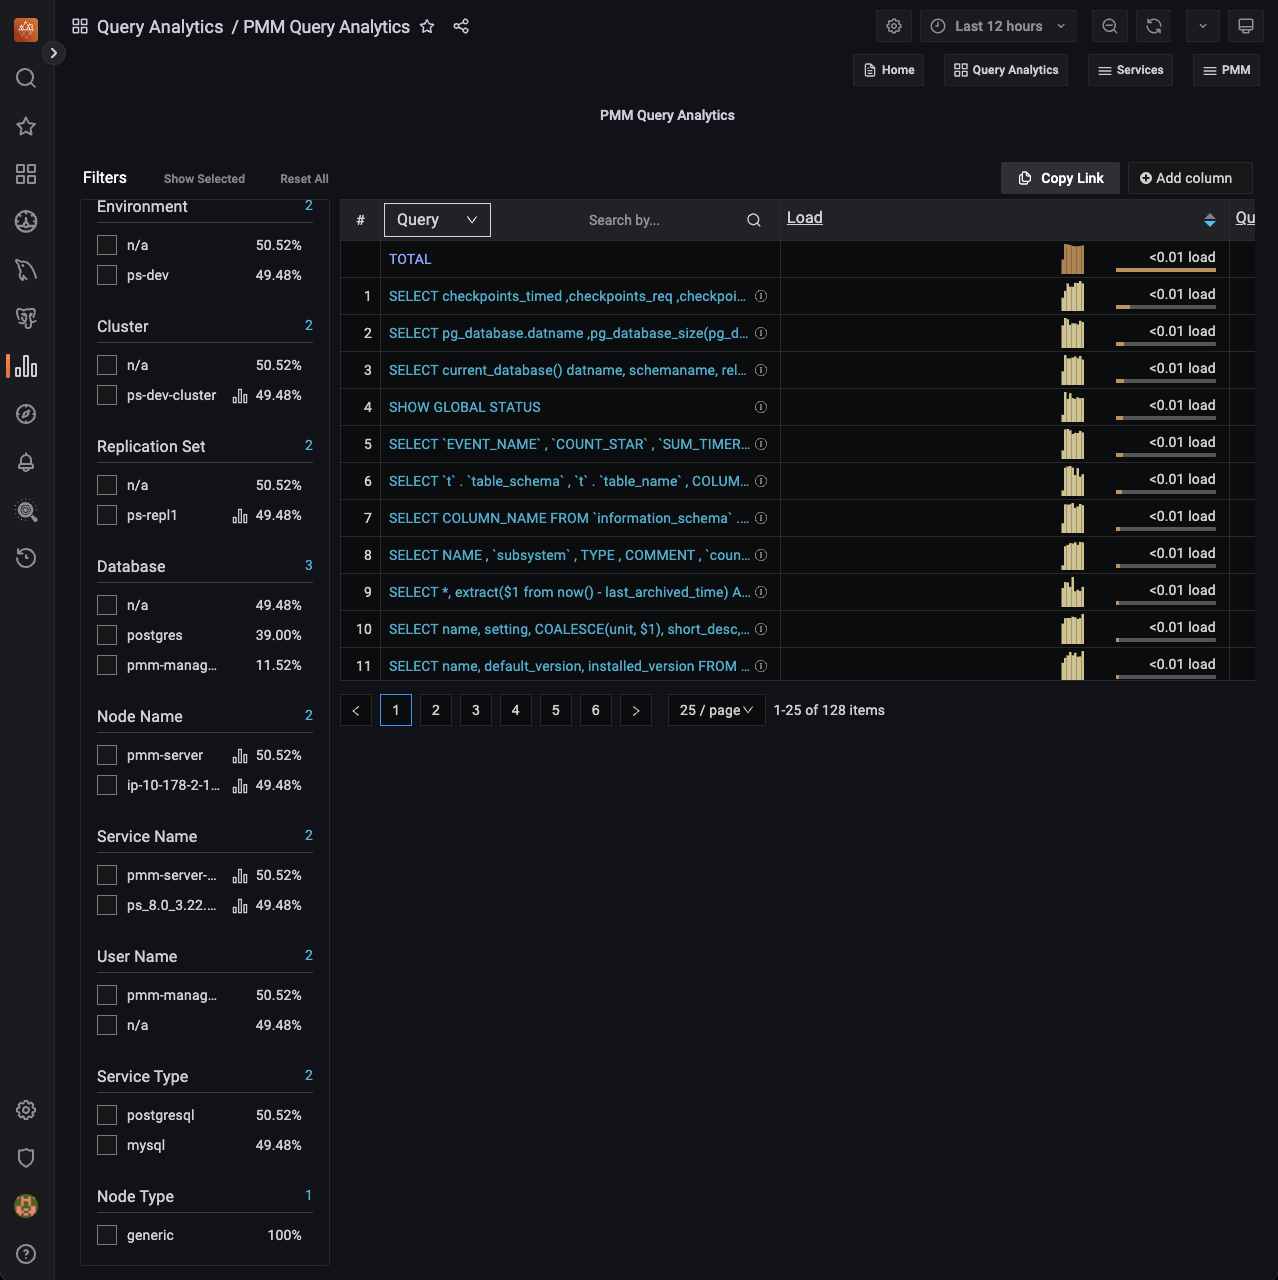1278x1280 pixels.
Task: Check postgresql service type filter
Action: point(107,1115)
